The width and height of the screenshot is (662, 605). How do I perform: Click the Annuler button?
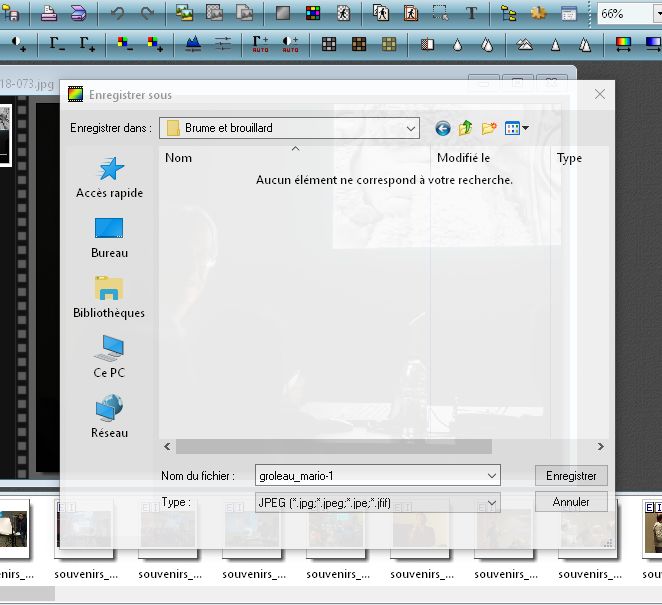[x=571, y=502]
